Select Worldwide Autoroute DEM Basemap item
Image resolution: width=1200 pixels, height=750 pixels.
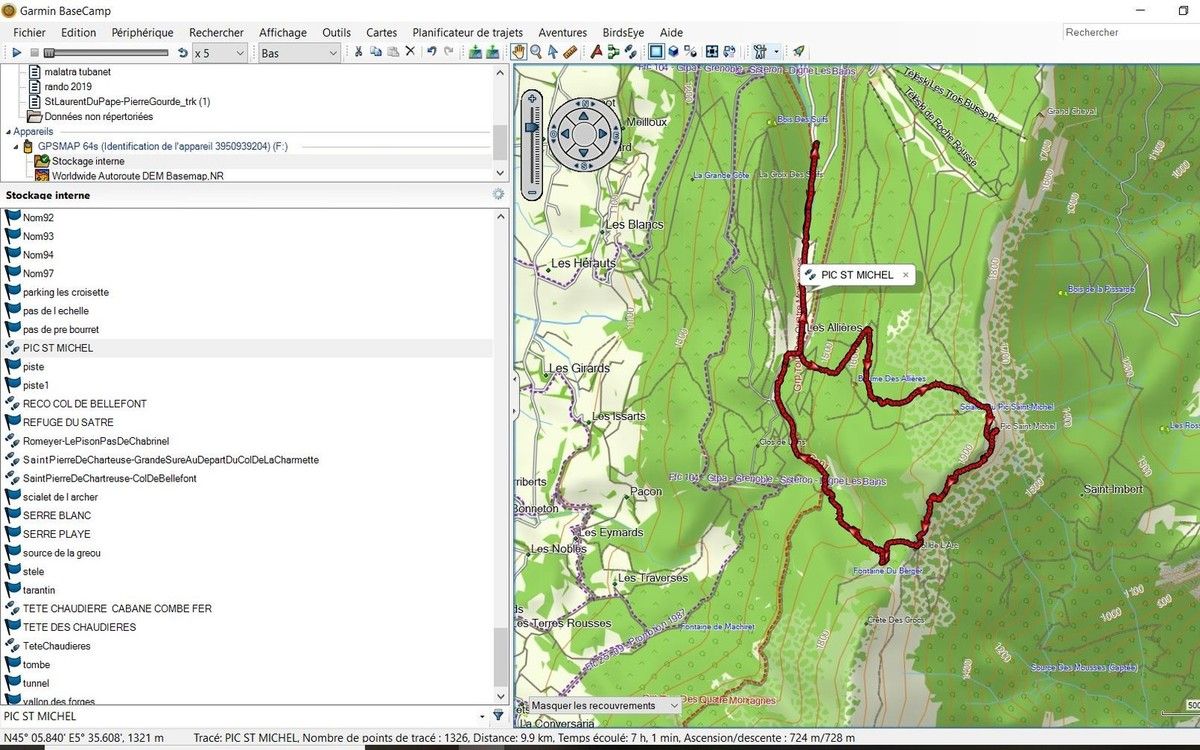coord(138,175)
